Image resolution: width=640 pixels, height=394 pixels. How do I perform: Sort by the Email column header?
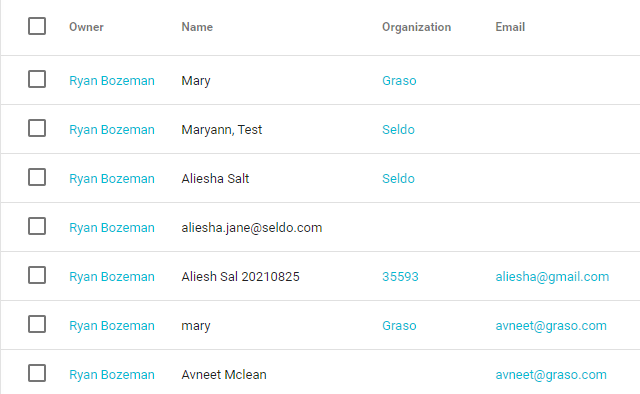tap(510, 27)
